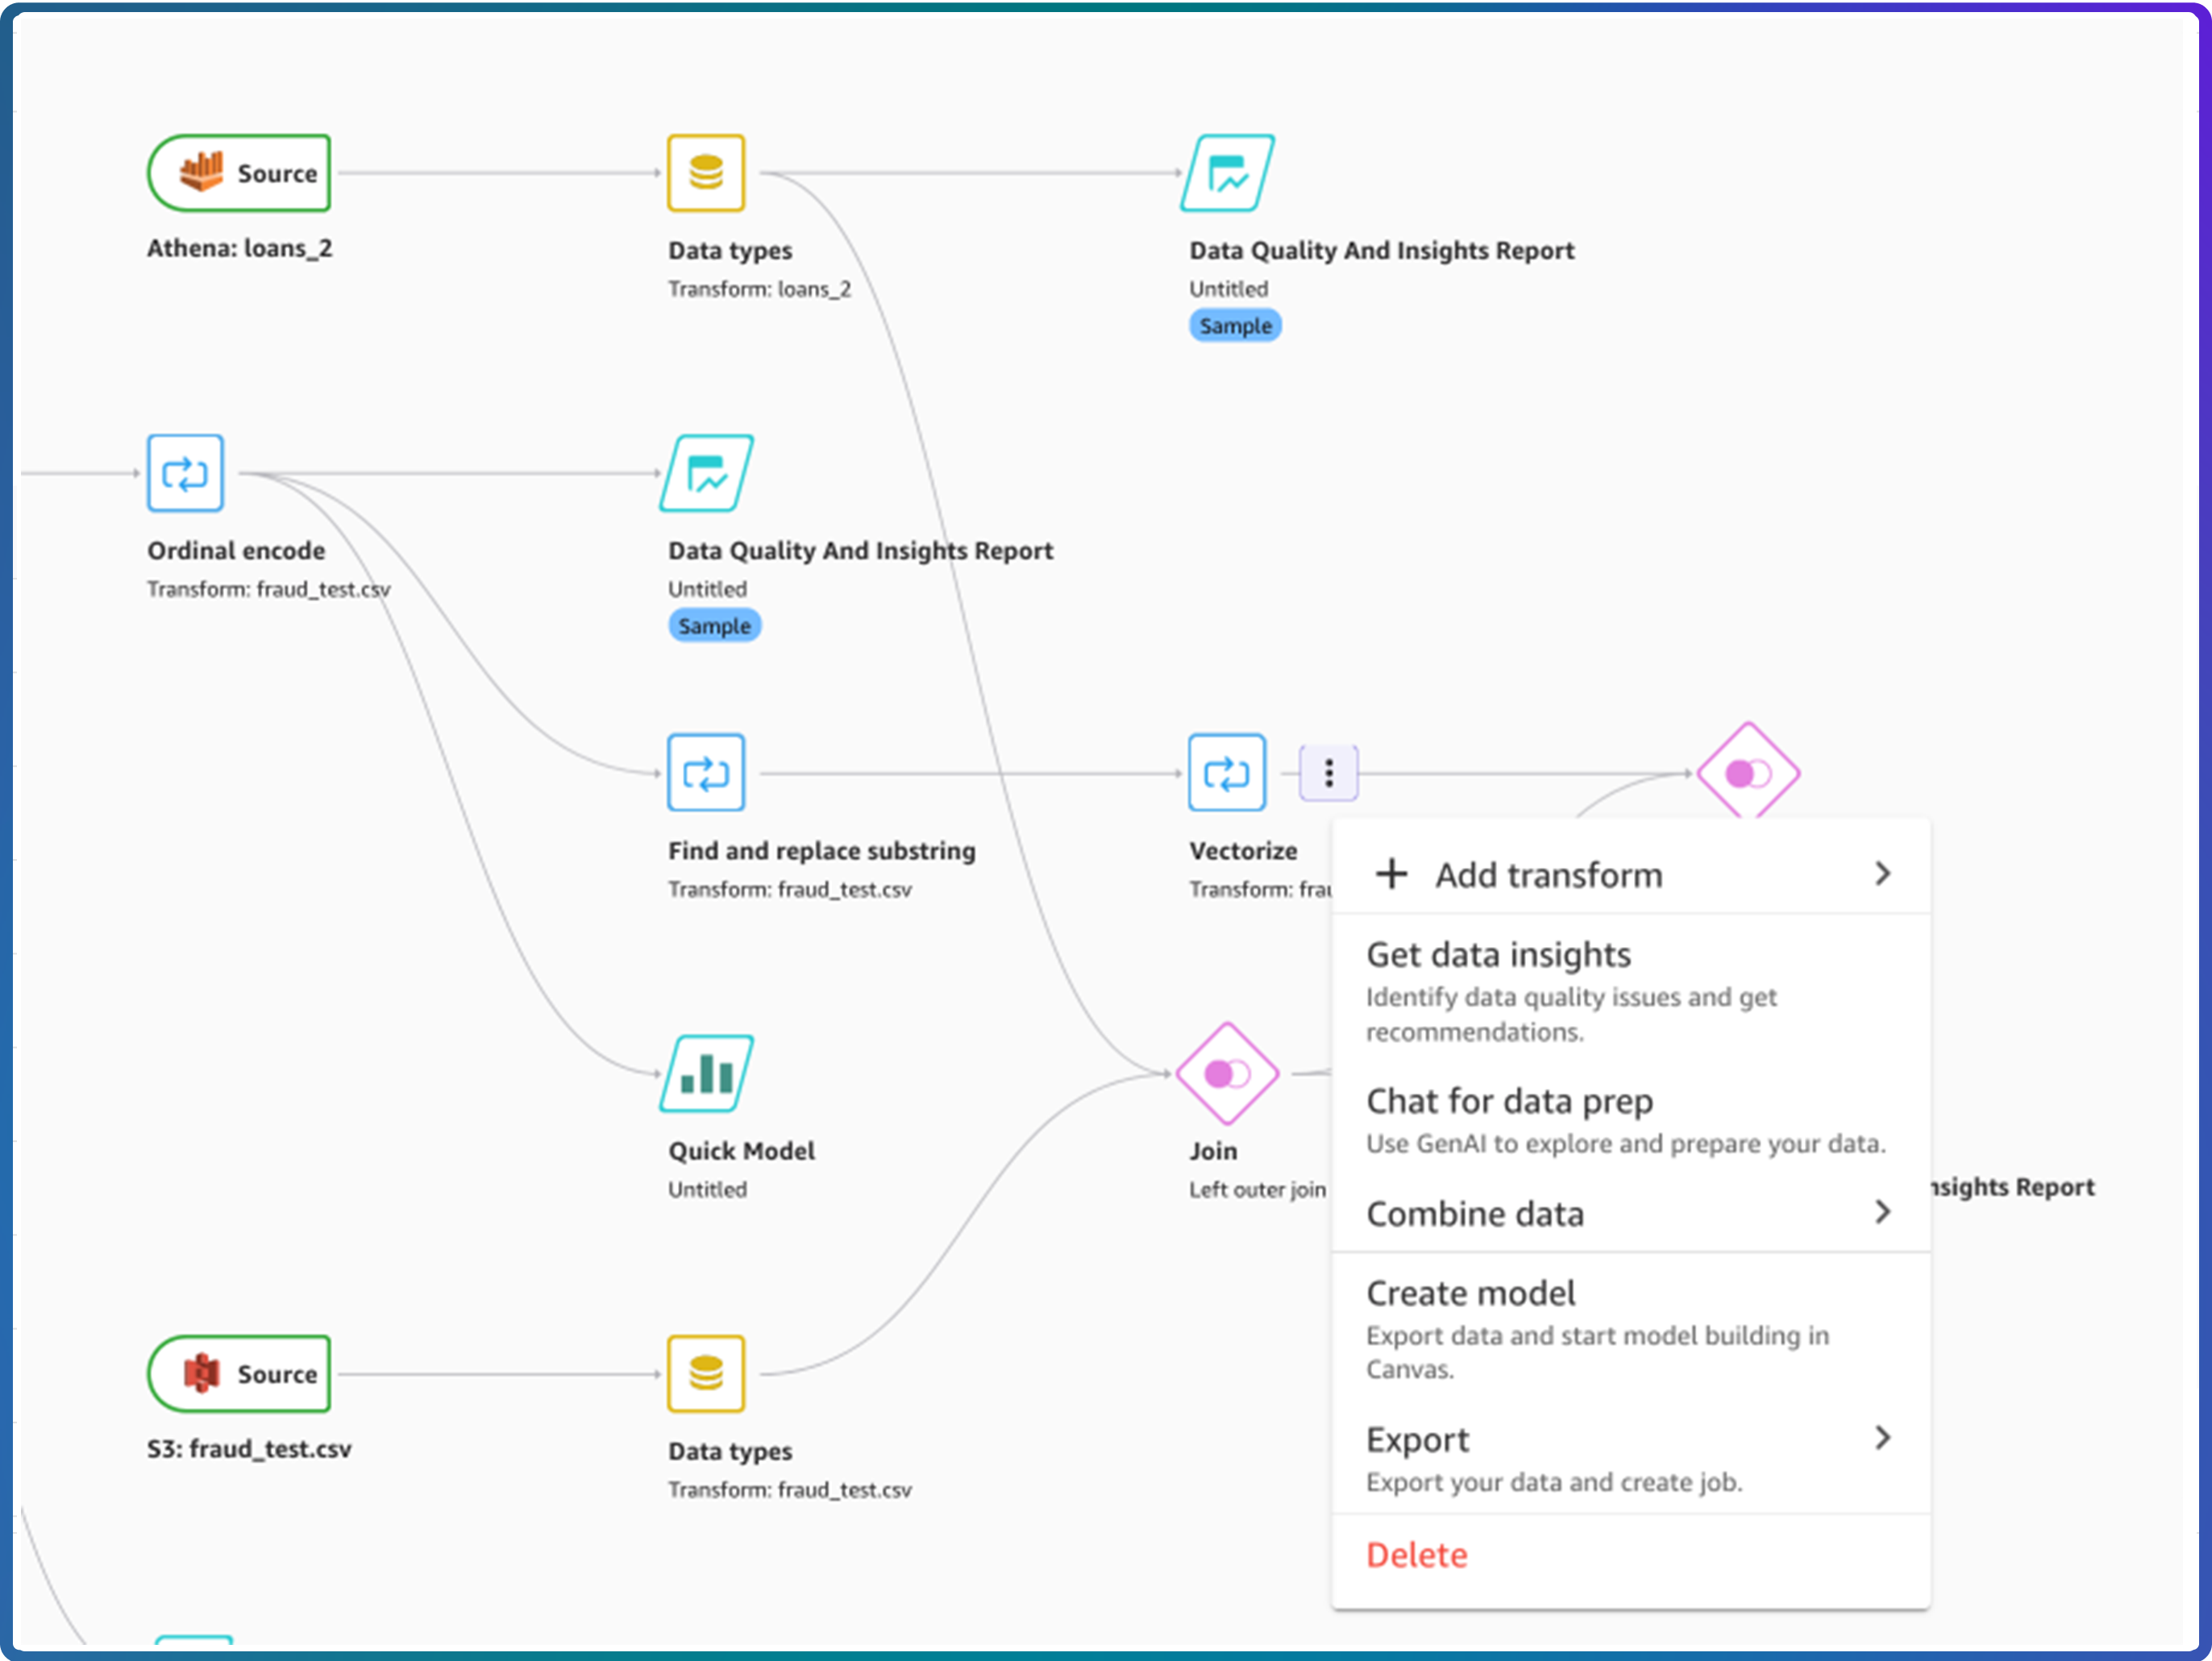Open Data Quality report beside Ordinal encode
This screenshot has height=1661, width=2212.
coord(706,473)
